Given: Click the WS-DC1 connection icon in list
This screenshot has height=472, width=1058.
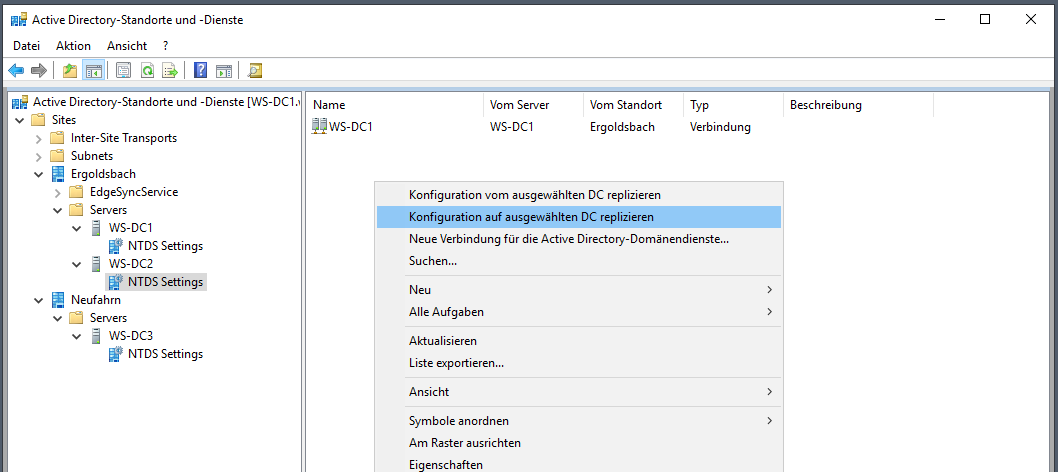Looking at the screenshot, I should click(319, 126).
